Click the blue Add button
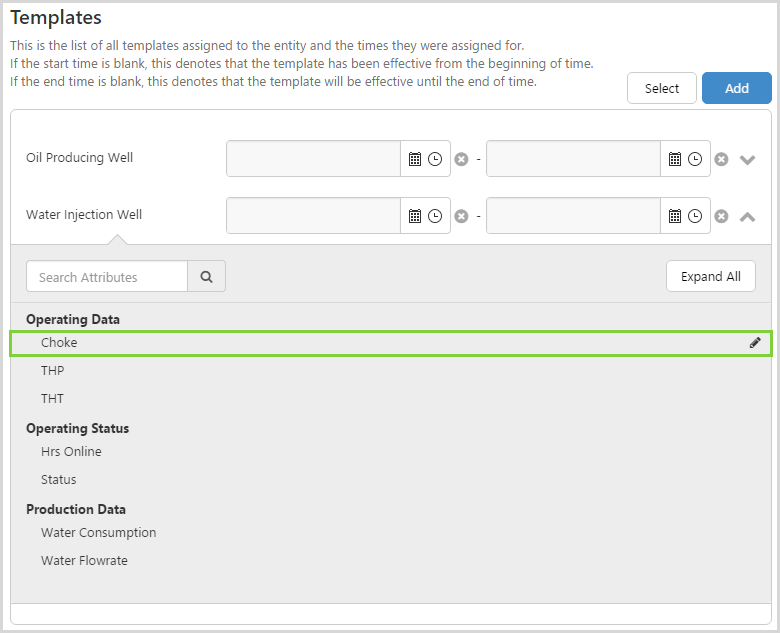Screen dimensions: 780x633 (x=736, y=88)
